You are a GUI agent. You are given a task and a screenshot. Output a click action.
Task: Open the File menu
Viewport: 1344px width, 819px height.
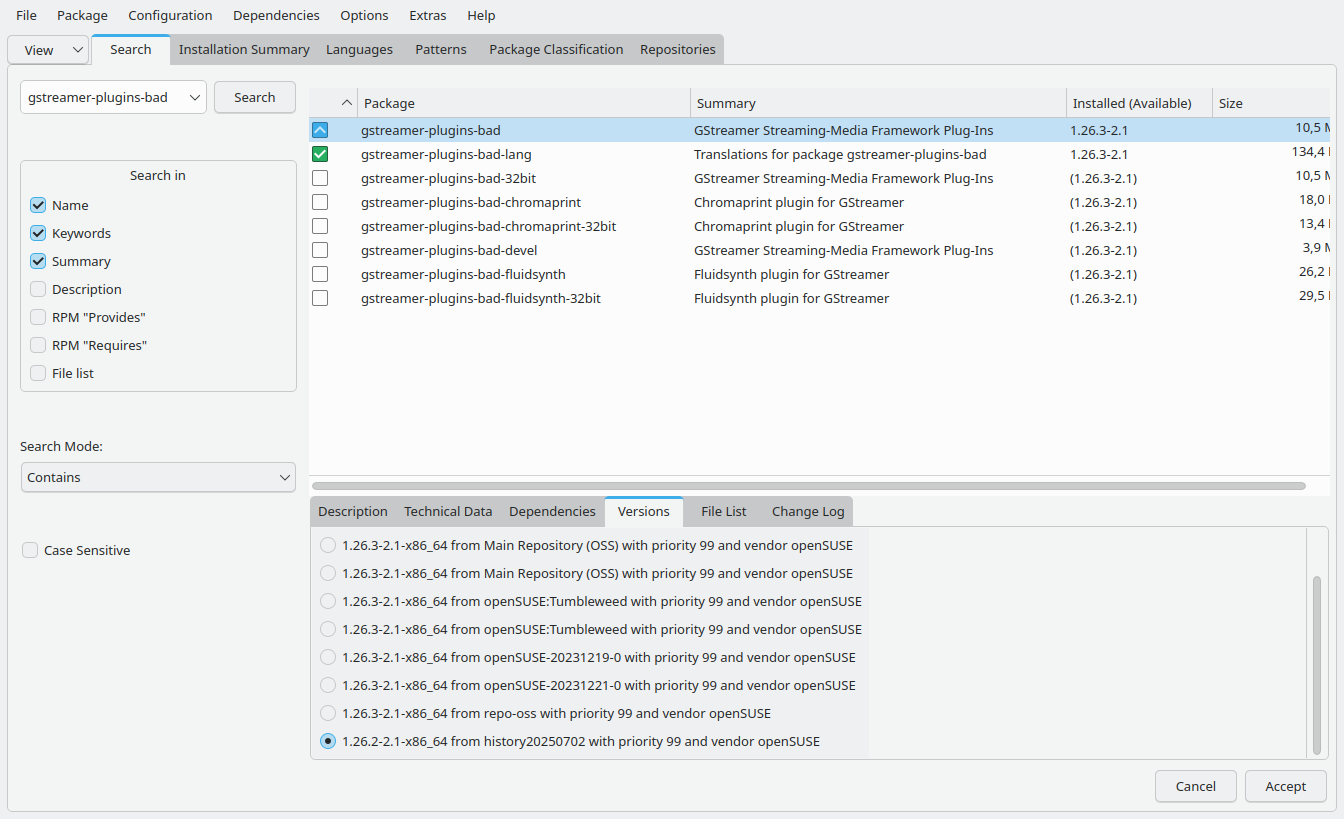click(26, 15)
